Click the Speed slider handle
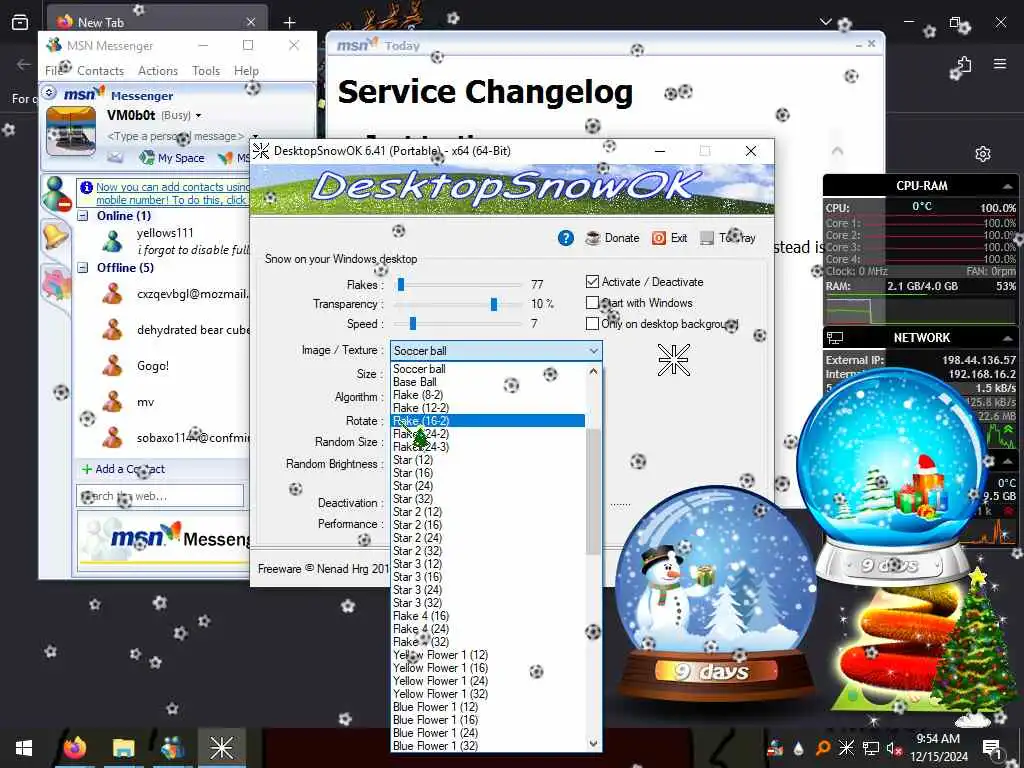This screenshot has width=1024, height=768. click(413, 323)
